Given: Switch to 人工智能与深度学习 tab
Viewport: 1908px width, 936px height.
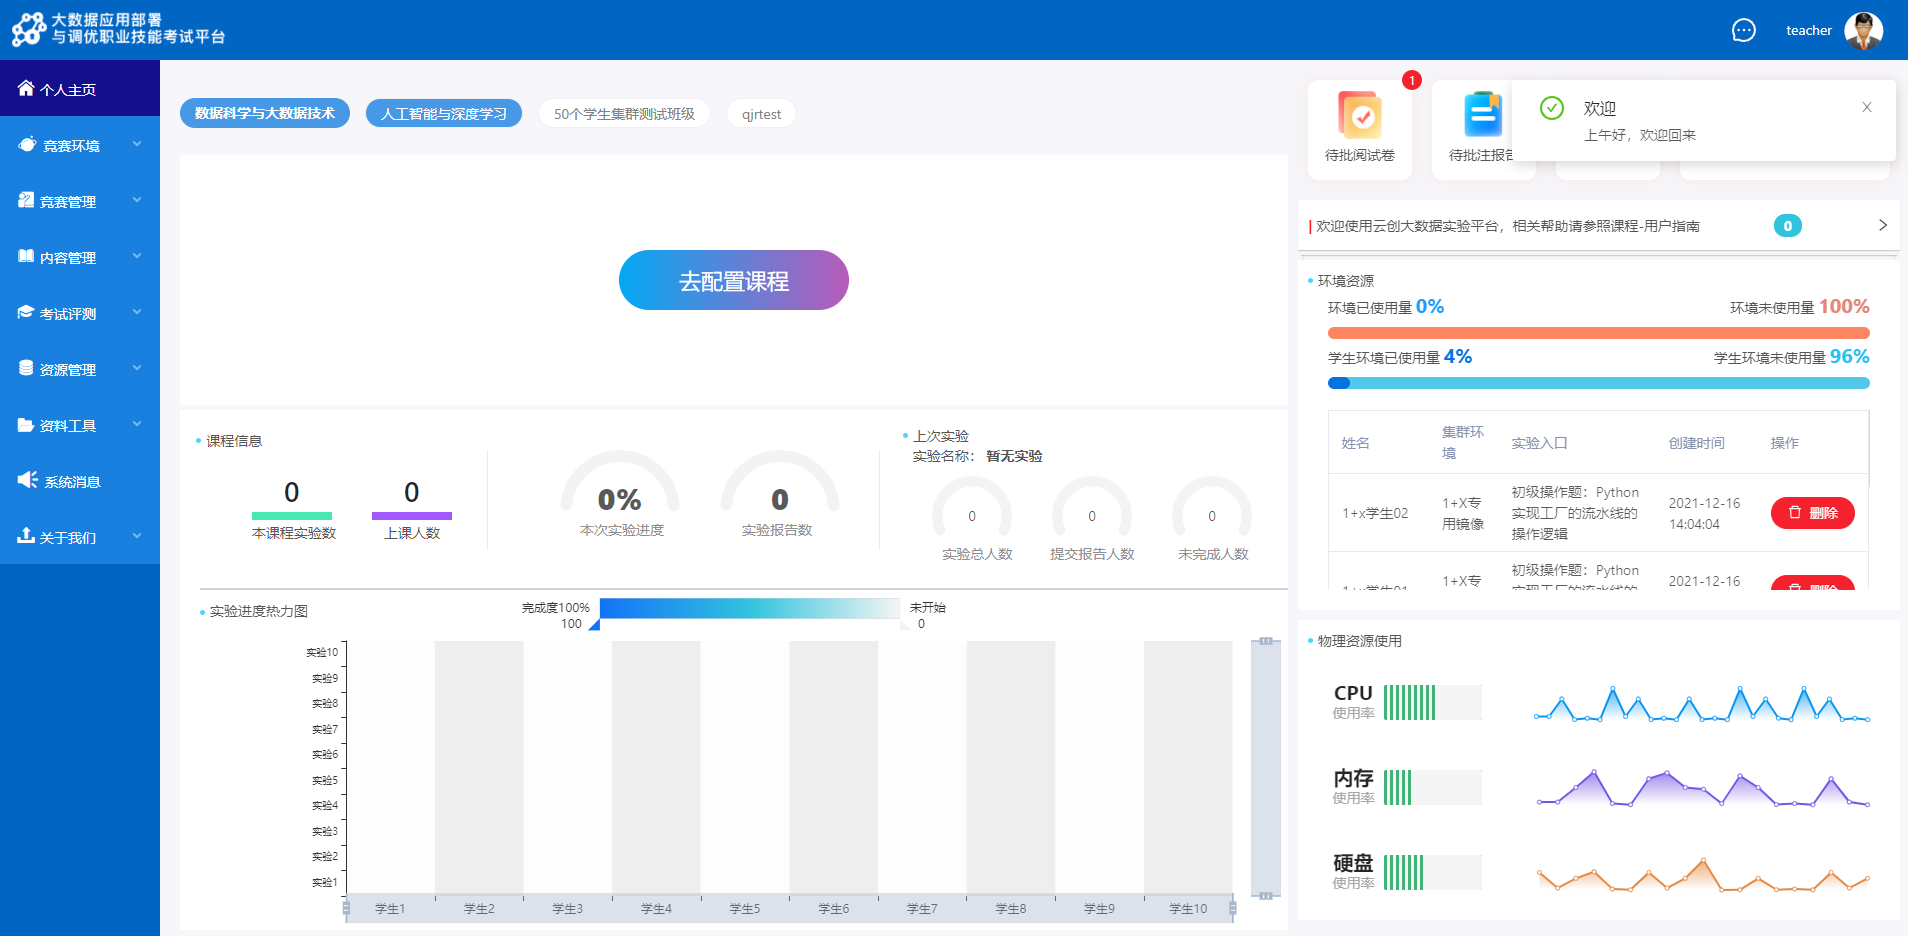Looking at the screenshot, I should pos(444,114).
